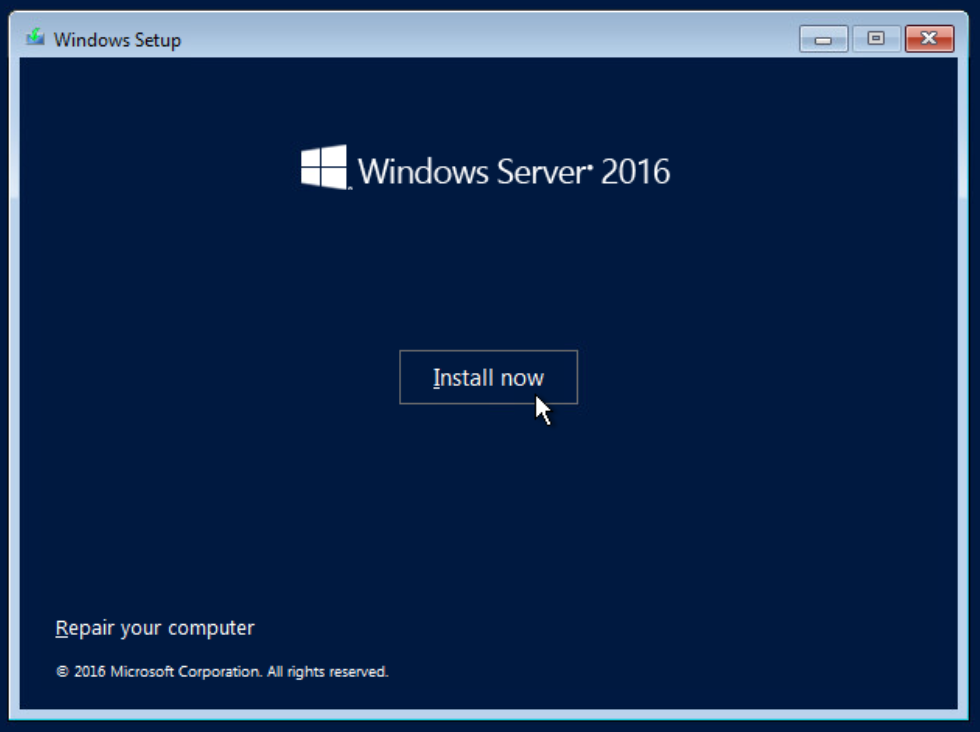Screen dimensions: 980x732
Task: Click the Windows Setup title text
Action: [x=117, y=40]
